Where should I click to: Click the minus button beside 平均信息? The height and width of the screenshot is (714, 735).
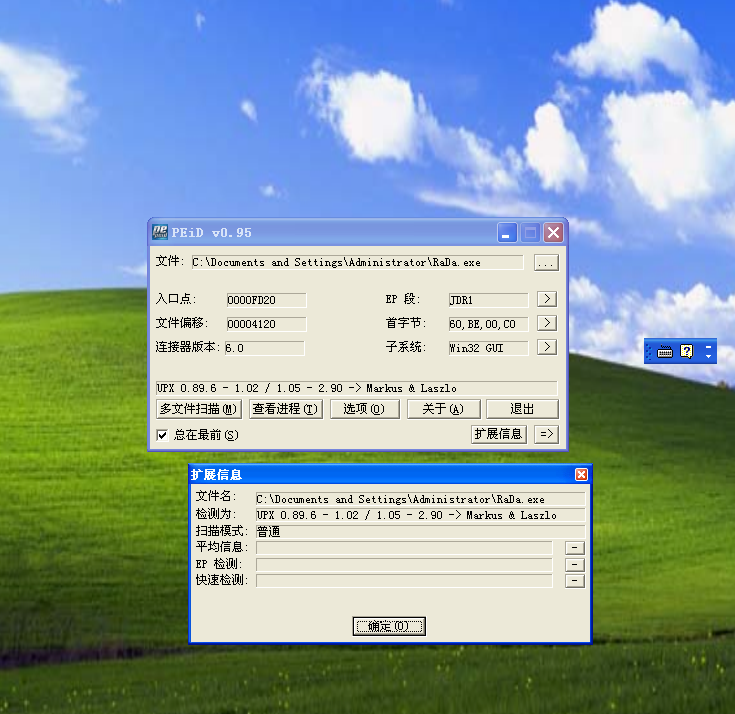click(575, 548)
